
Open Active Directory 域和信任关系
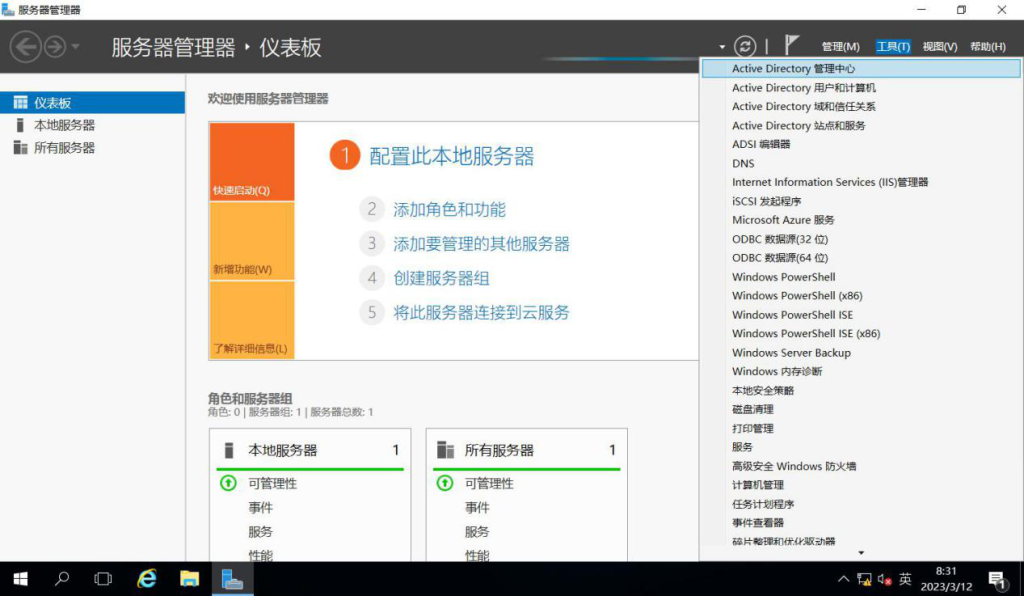861,106
